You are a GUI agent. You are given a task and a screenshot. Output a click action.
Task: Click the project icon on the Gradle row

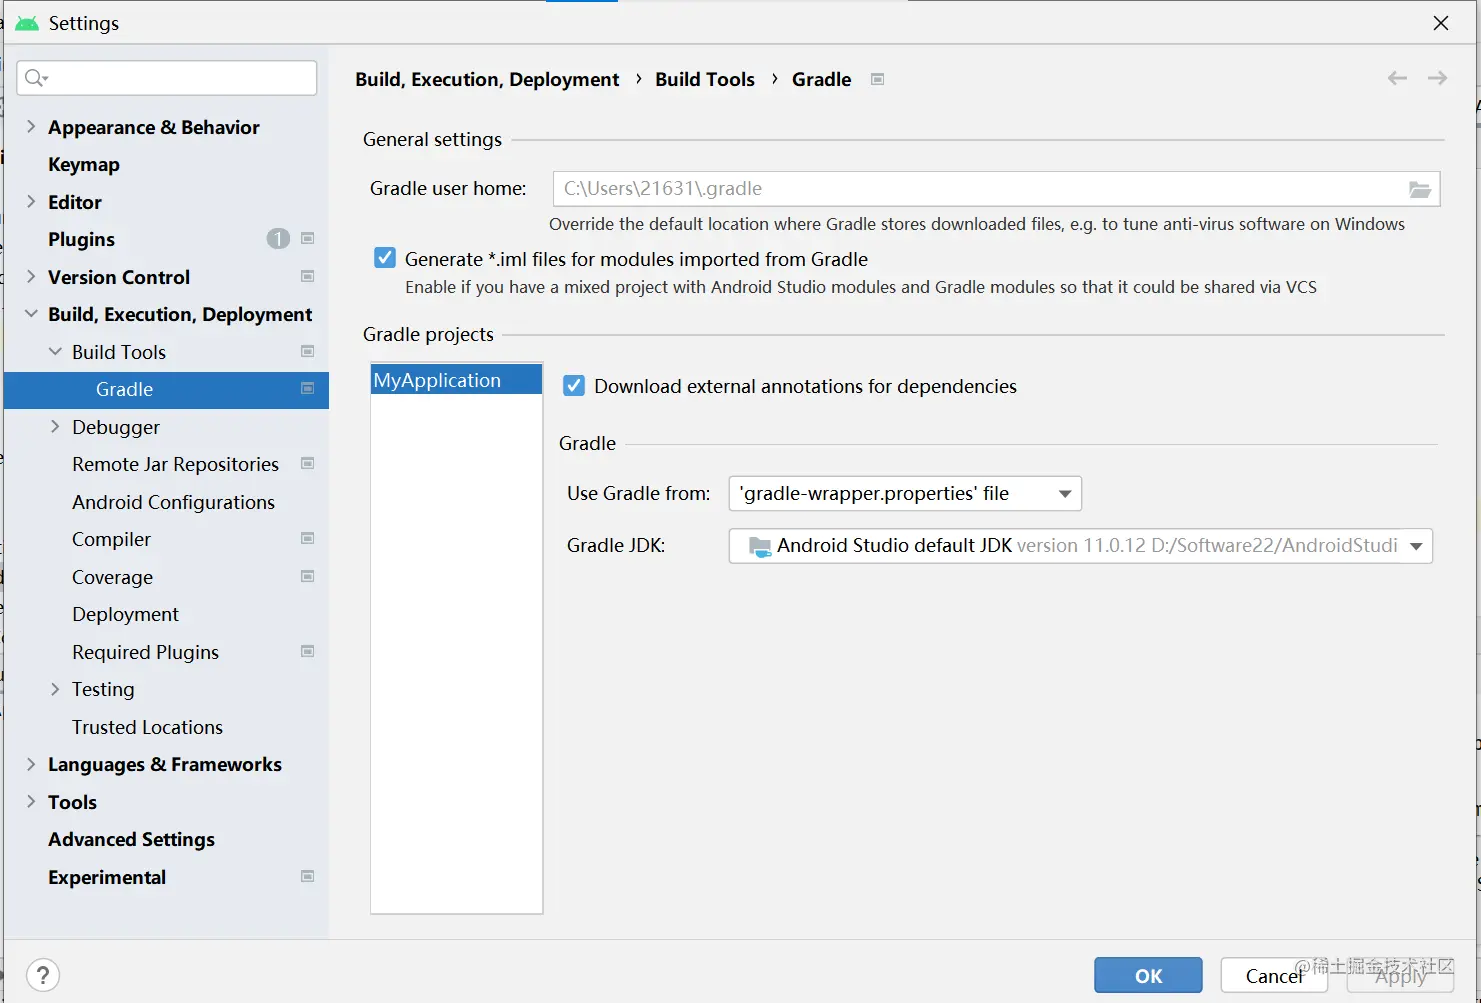click(308, 388)
